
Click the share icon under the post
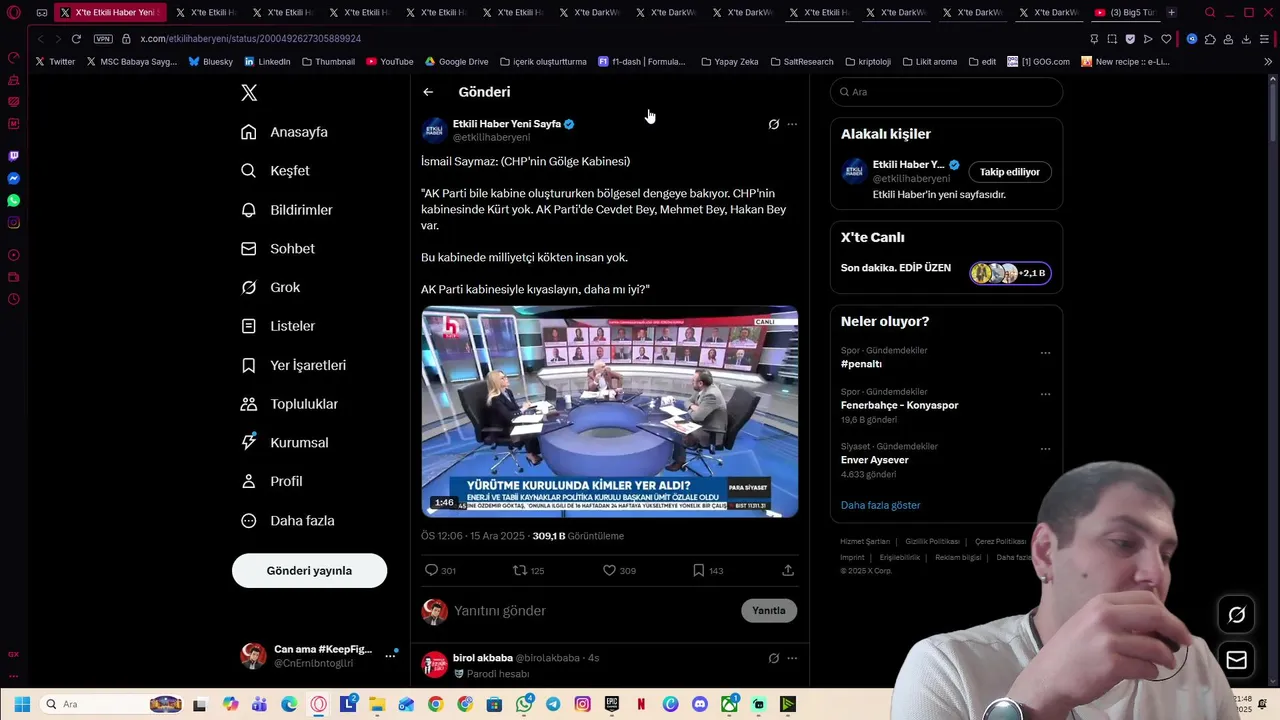pos(788,570)
